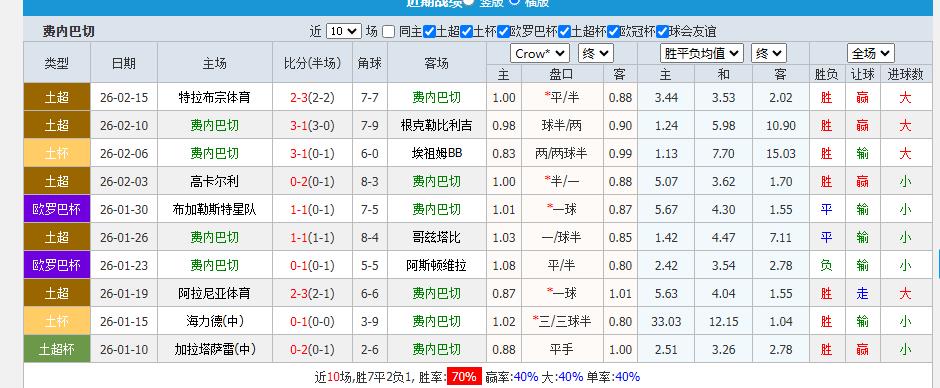Enable the 同主 checkbox
The width and height of the screenshot is (940, 388).
(x=388, y=31)
